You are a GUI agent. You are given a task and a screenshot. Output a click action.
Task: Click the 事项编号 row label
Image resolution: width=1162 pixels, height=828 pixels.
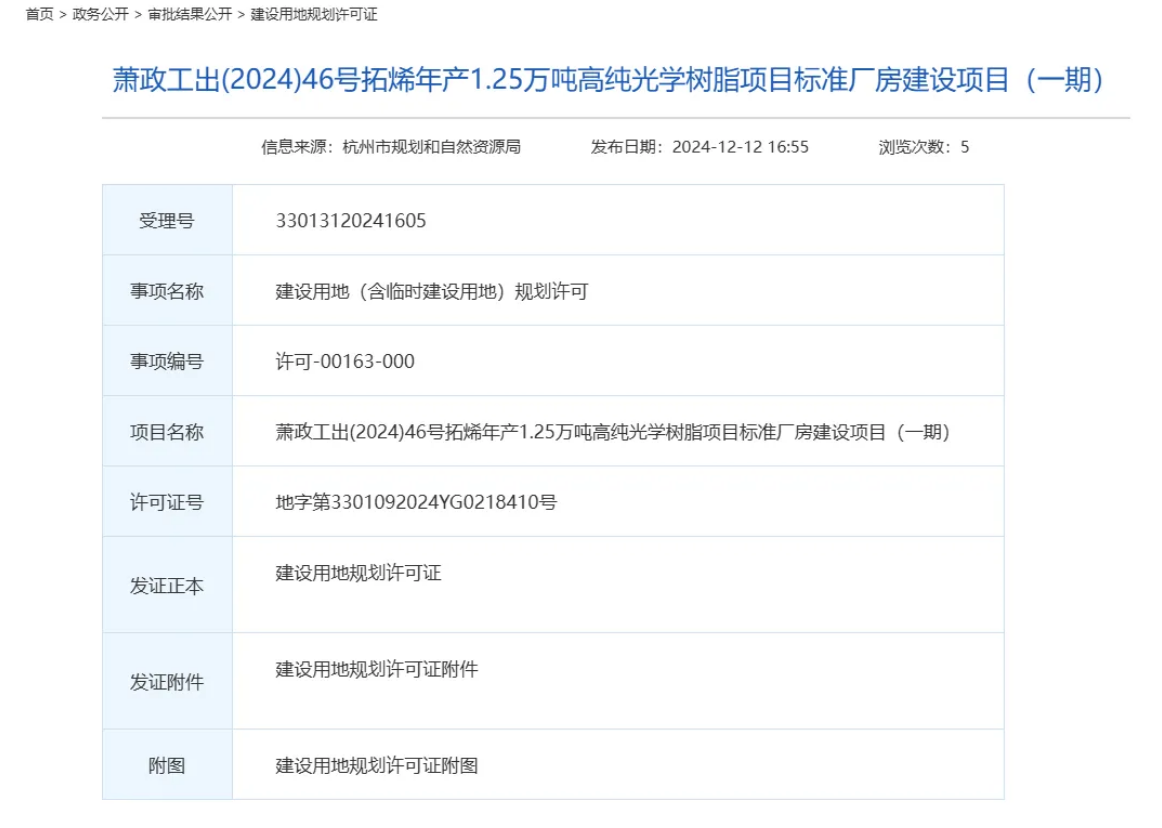click(167, 362)
